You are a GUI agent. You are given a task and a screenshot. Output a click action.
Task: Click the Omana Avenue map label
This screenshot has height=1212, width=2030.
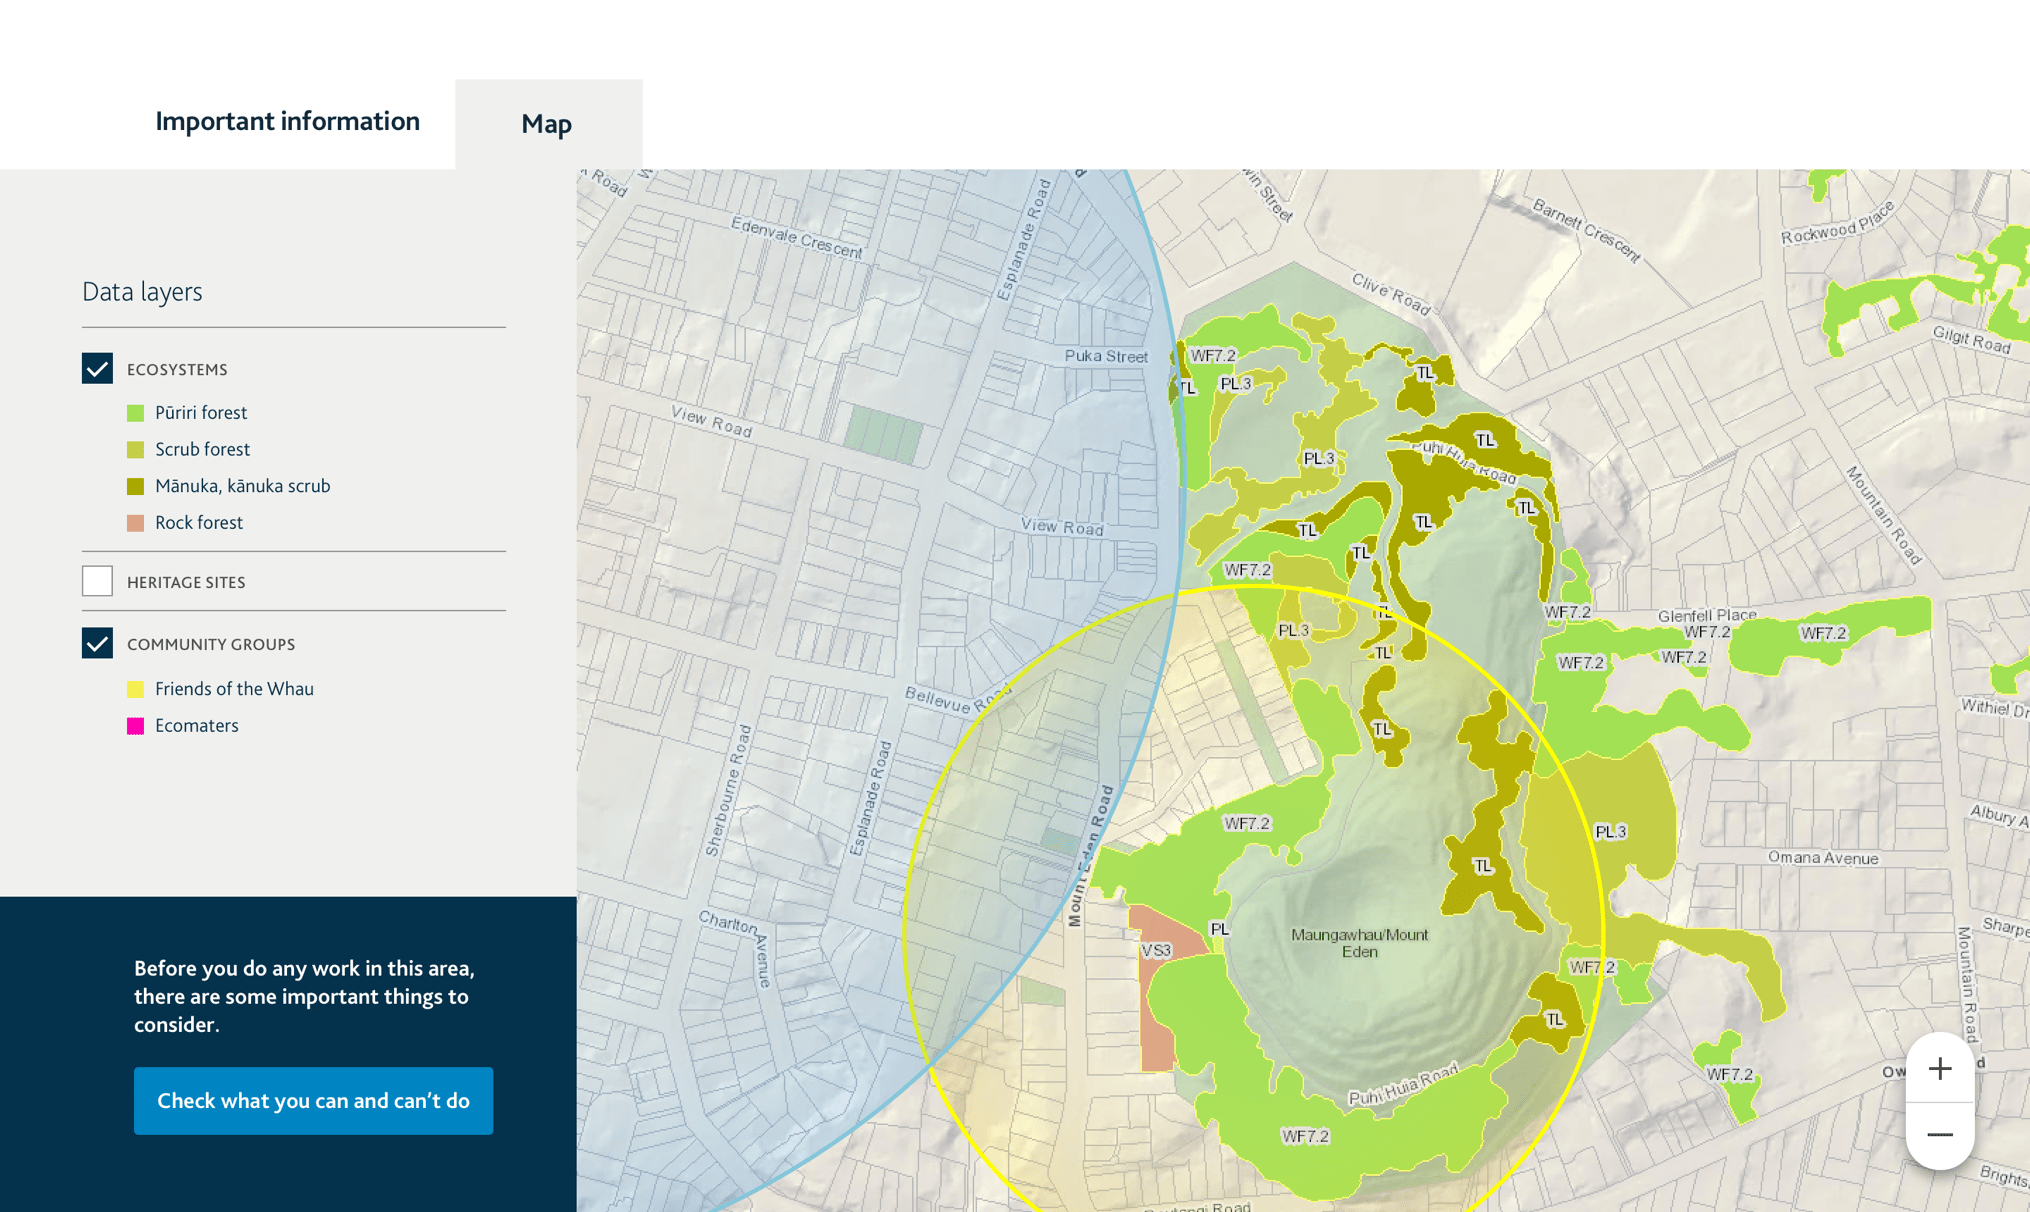[x=1823, y=858]
